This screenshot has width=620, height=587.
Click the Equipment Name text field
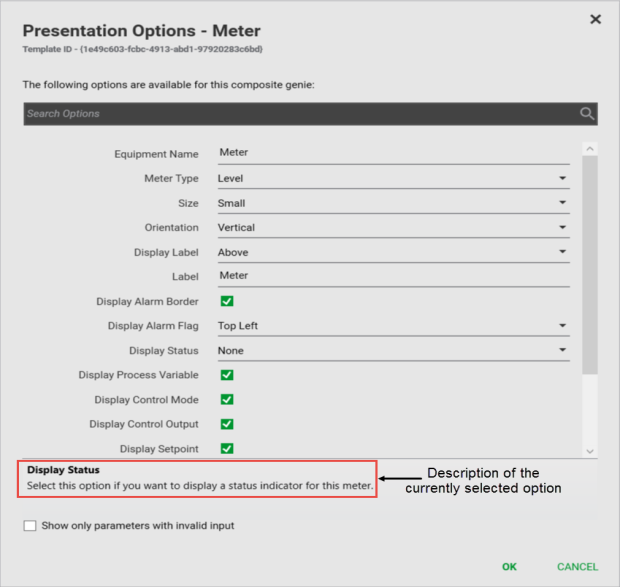pos(393,153)
